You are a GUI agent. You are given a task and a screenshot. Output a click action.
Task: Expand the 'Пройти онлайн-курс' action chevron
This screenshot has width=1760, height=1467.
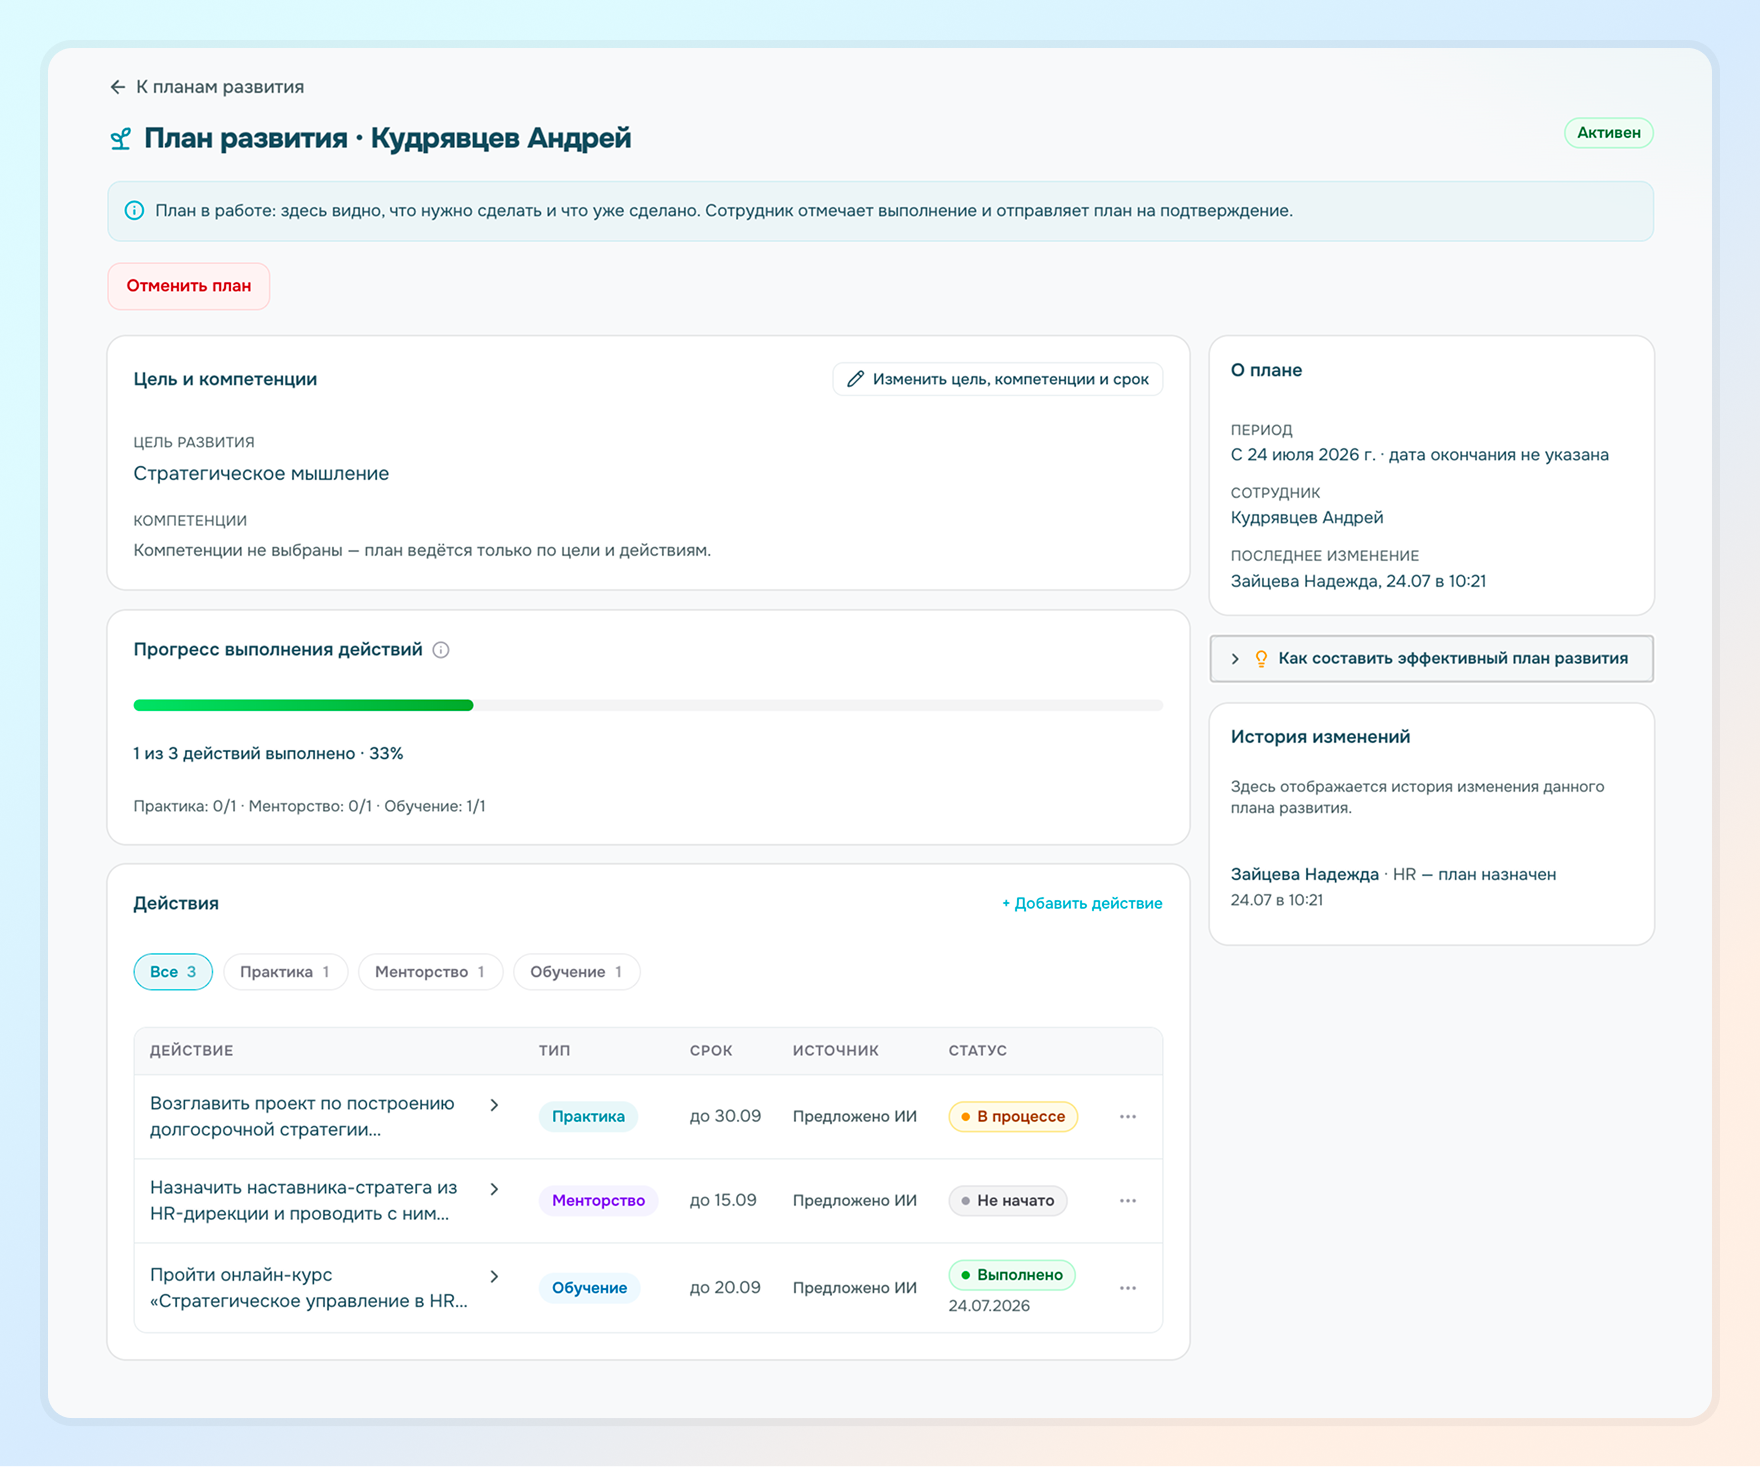tap(494, 1277)
